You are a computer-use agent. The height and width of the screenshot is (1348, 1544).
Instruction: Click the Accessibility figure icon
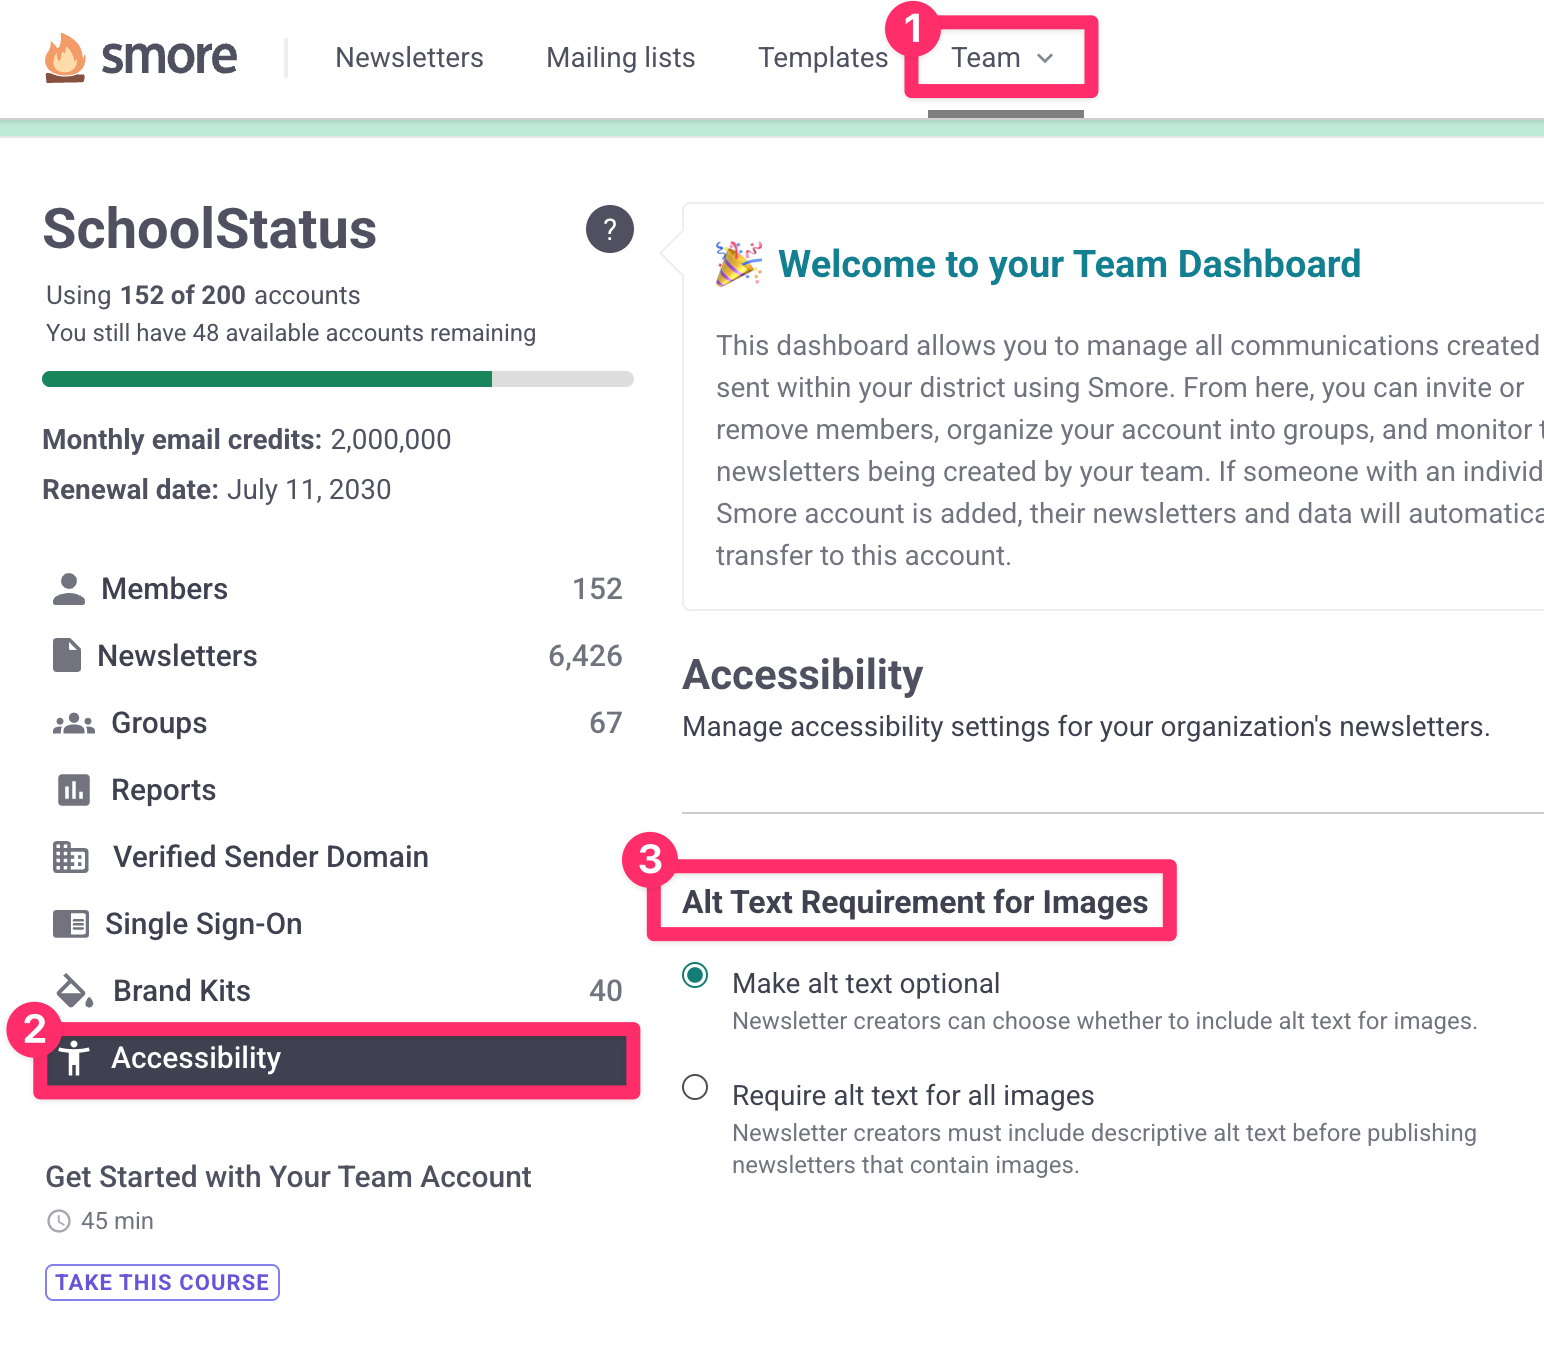click(74, 1058)
